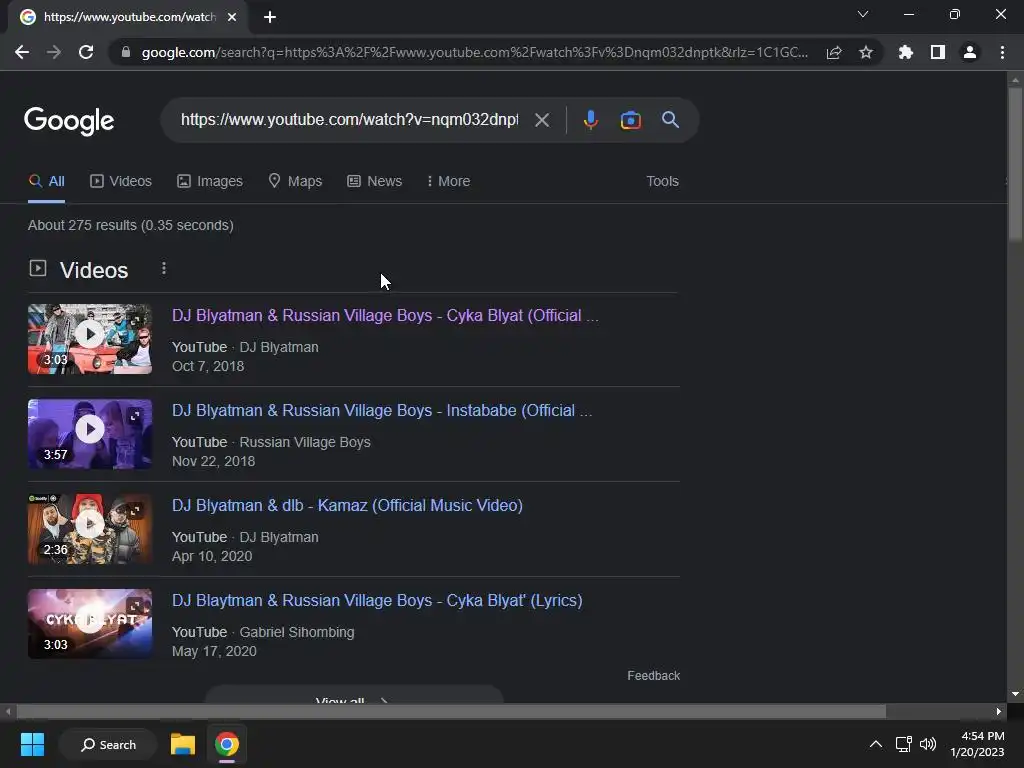Screen dimensions: 1024x768
Task: Open Chrome three-dot menu
Action: [x=1002, y=52]
